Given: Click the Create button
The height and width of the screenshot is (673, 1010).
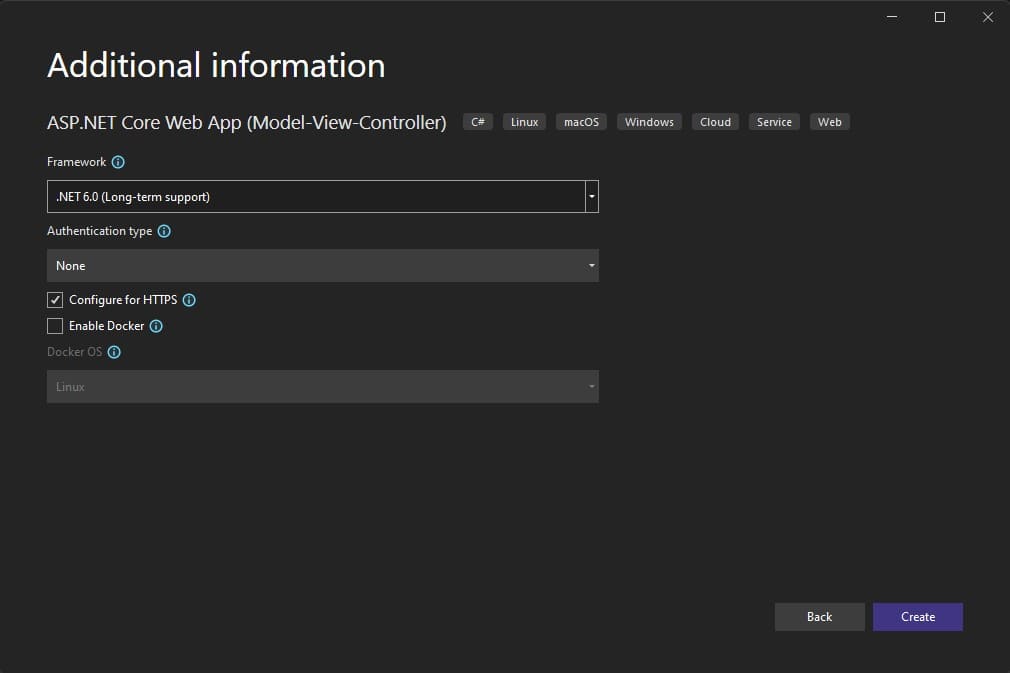Looking at the screenshot, I should coord(917,616).
